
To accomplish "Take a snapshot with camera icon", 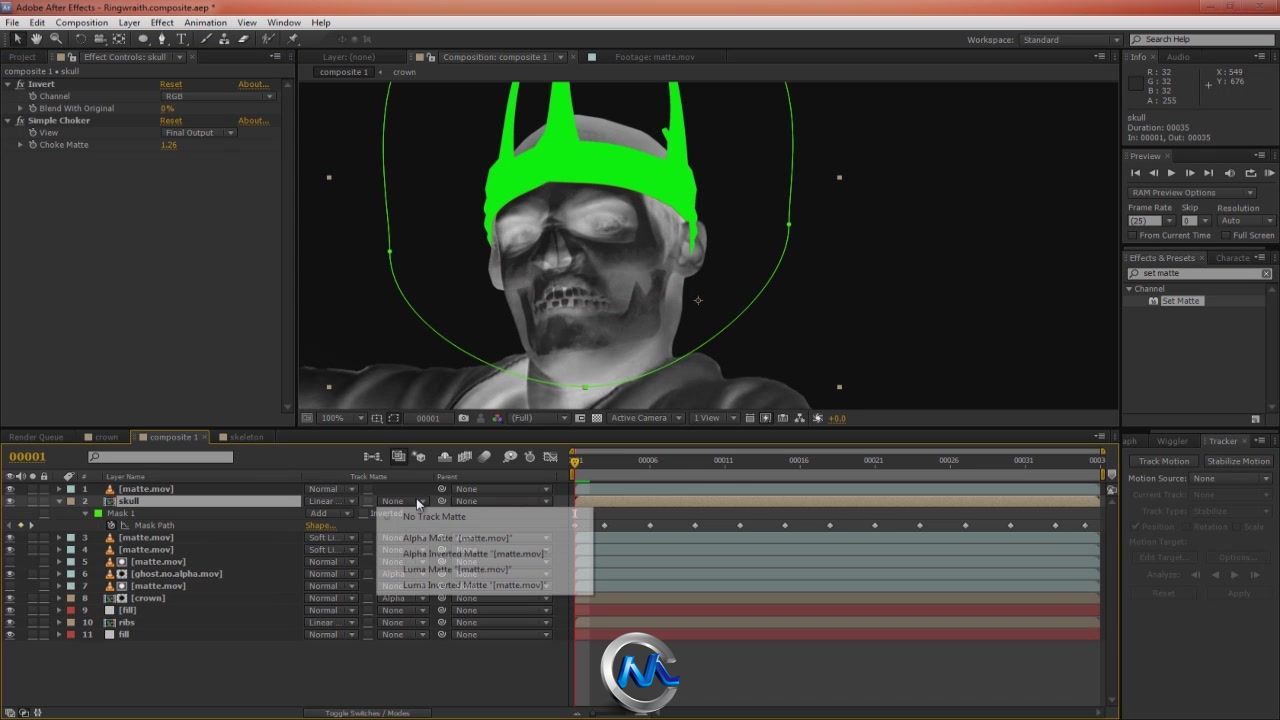I will point(463,418).
